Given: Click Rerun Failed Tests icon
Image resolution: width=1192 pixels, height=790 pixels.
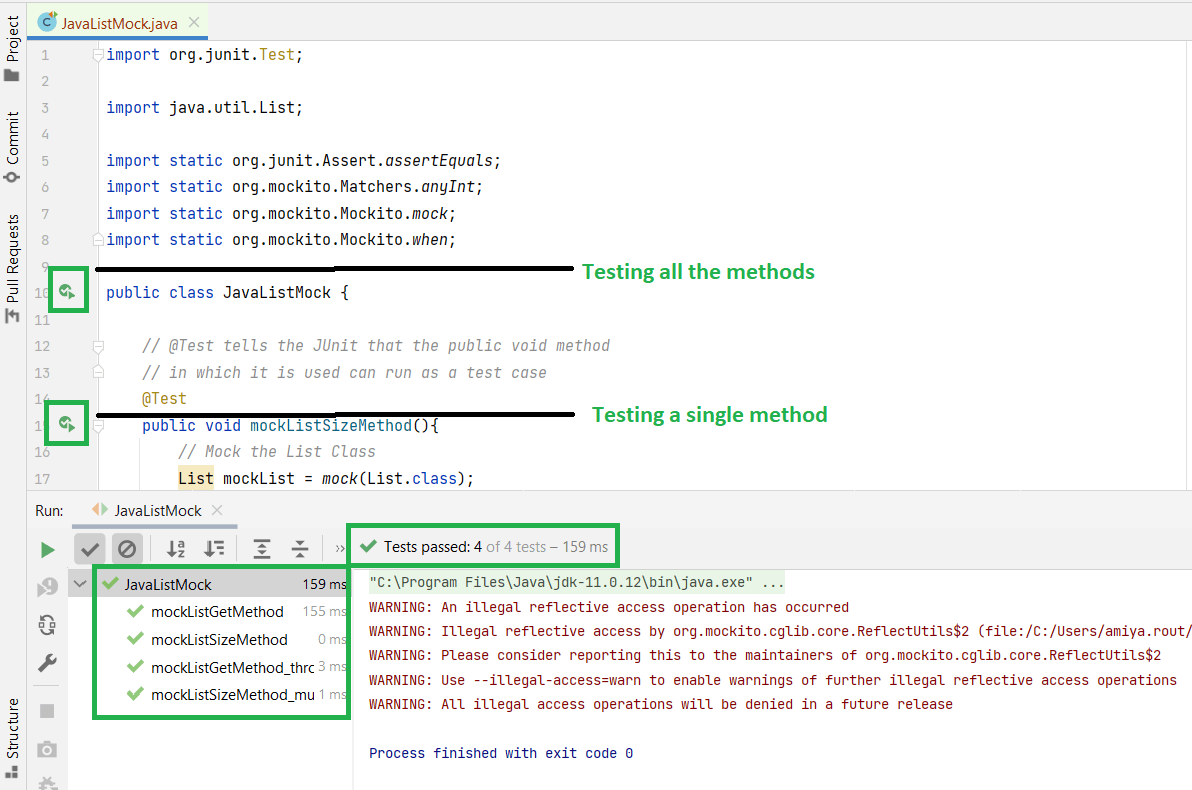Looking at the screenshot, I should 47,587.
